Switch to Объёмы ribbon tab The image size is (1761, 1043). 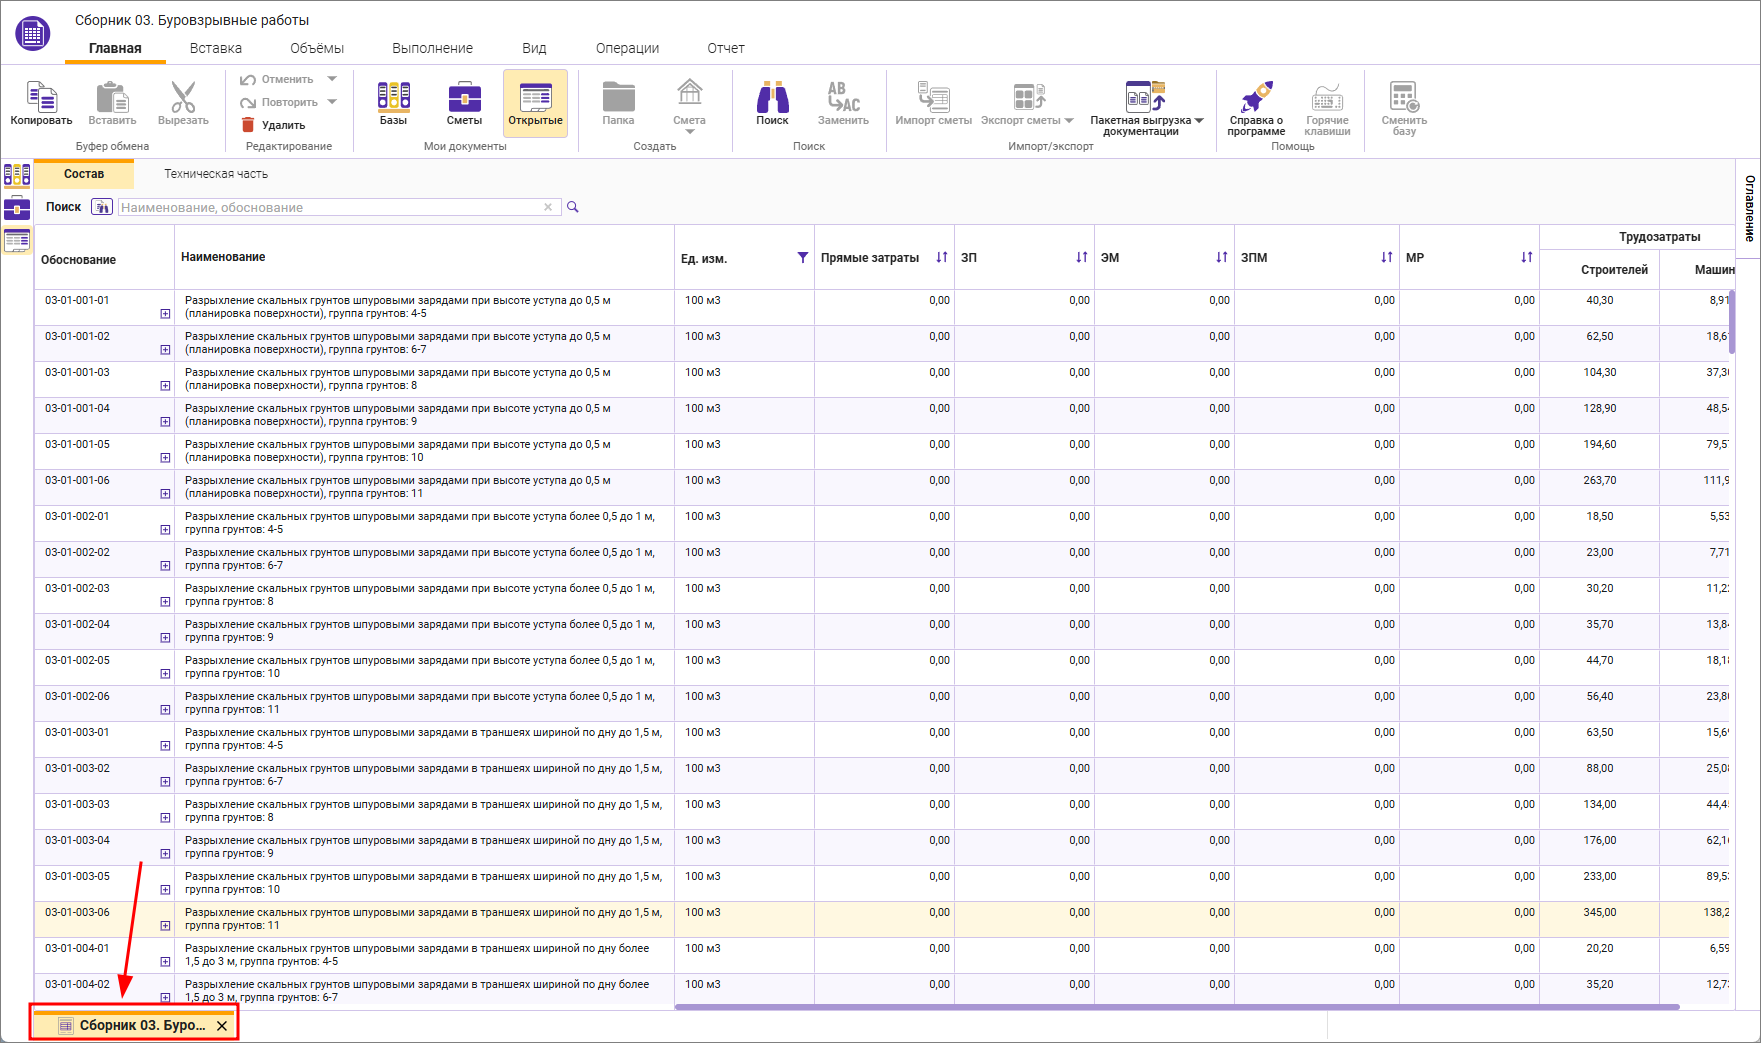point(317,48)
